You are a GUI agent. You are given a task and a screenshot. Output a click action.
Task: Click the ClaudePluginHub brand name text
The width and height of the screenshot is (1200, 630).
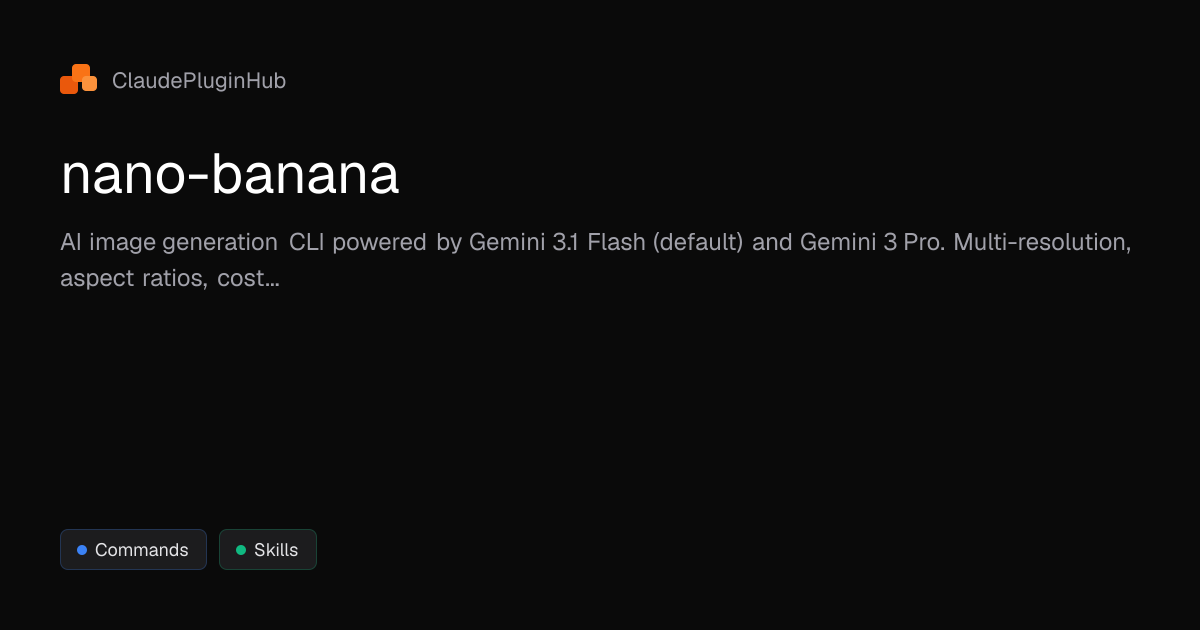[x=199, y=81]
